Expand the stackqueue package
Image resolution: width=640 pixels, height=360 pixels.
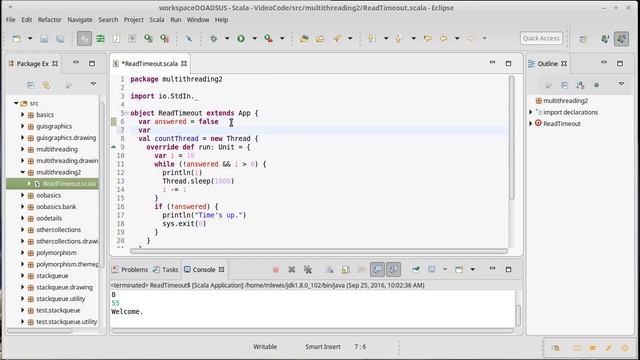click(x=22, y=276)
